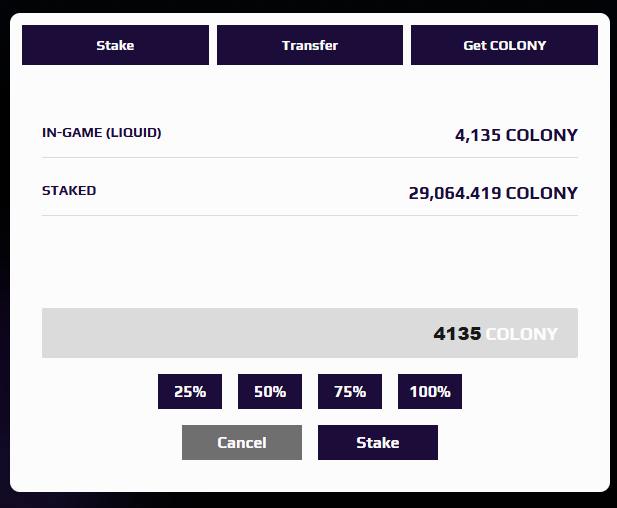Confirm with the bottom Stake button

378,442
